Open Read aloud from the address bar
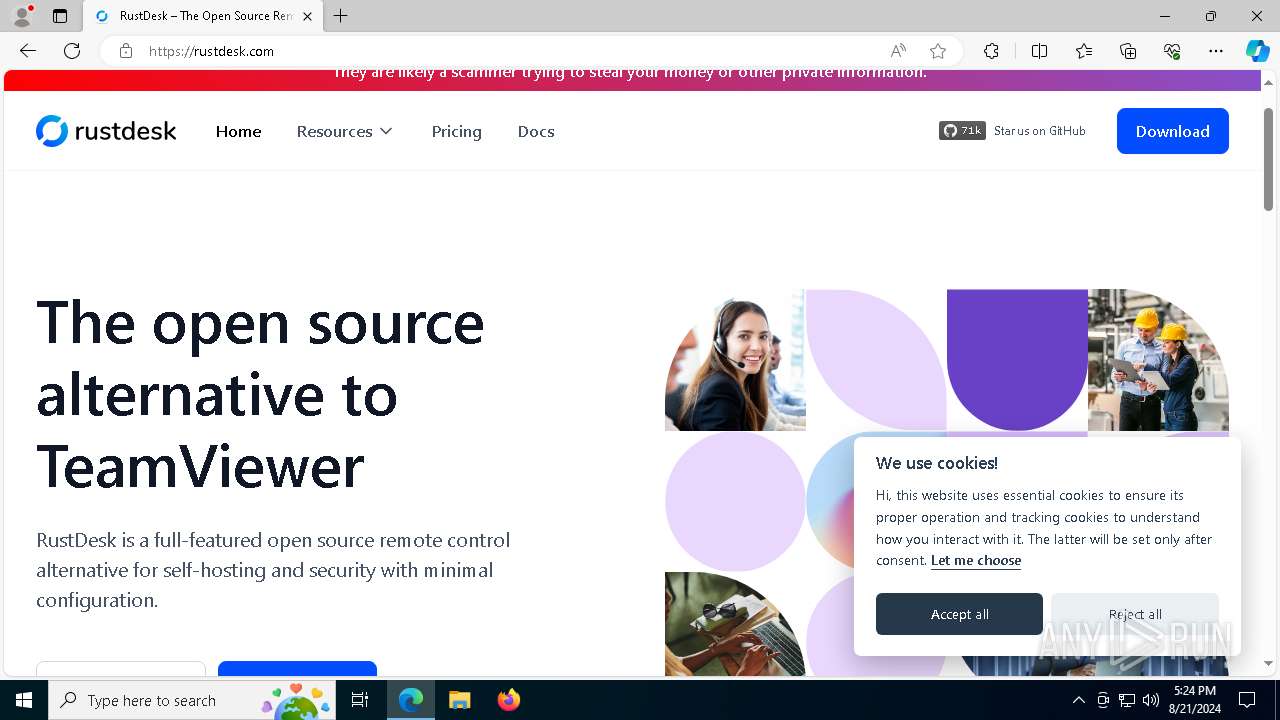The height and width of the screenshot is (720, 1280). pos(898,51)
